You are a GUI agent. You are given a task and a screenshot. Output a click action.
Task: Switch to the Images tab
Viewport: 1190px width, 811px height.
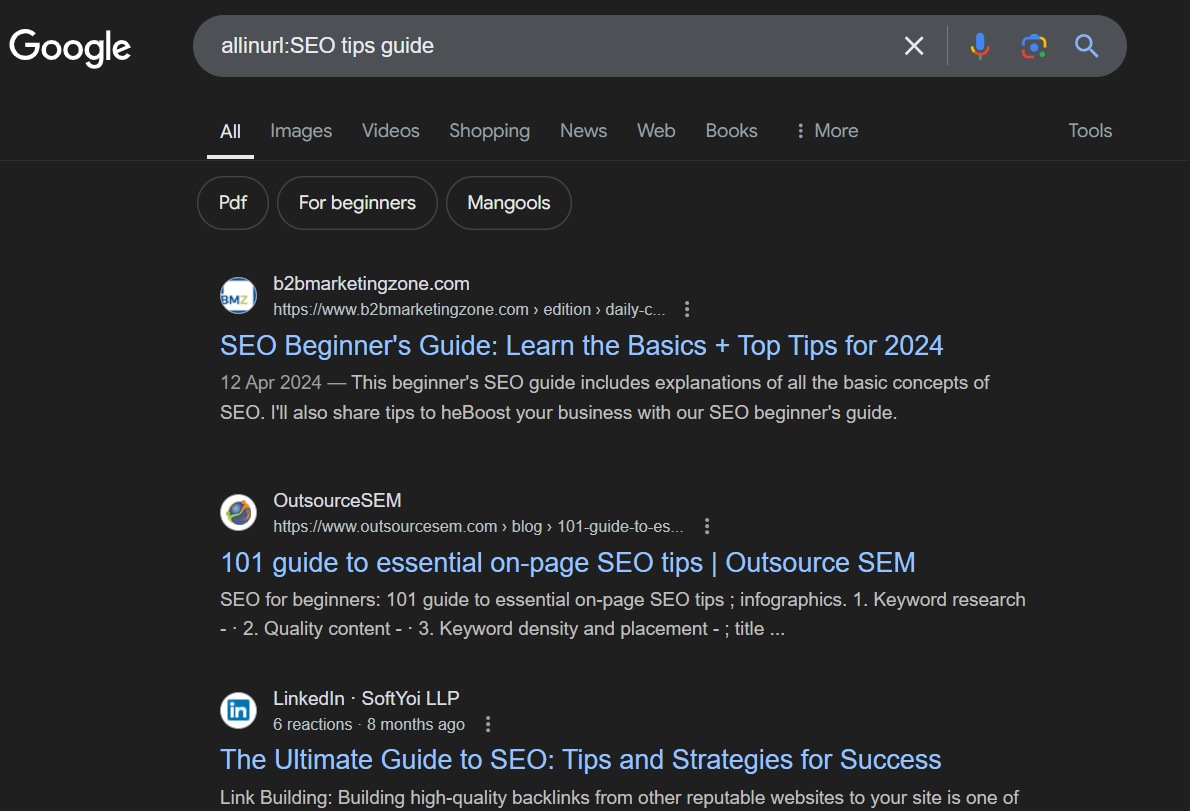pyautogui.click(x=301, y=130)
